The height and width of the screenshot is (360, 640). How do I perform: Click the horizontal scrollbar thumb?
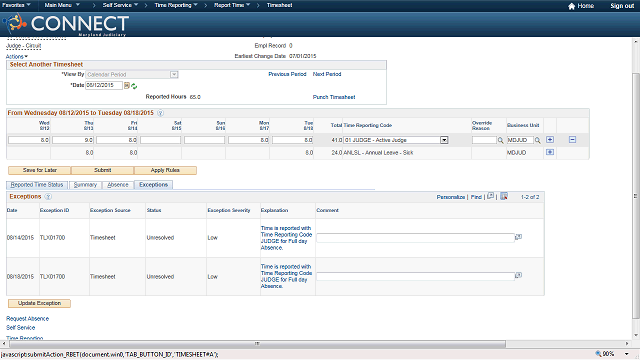(x=257, y=344)
